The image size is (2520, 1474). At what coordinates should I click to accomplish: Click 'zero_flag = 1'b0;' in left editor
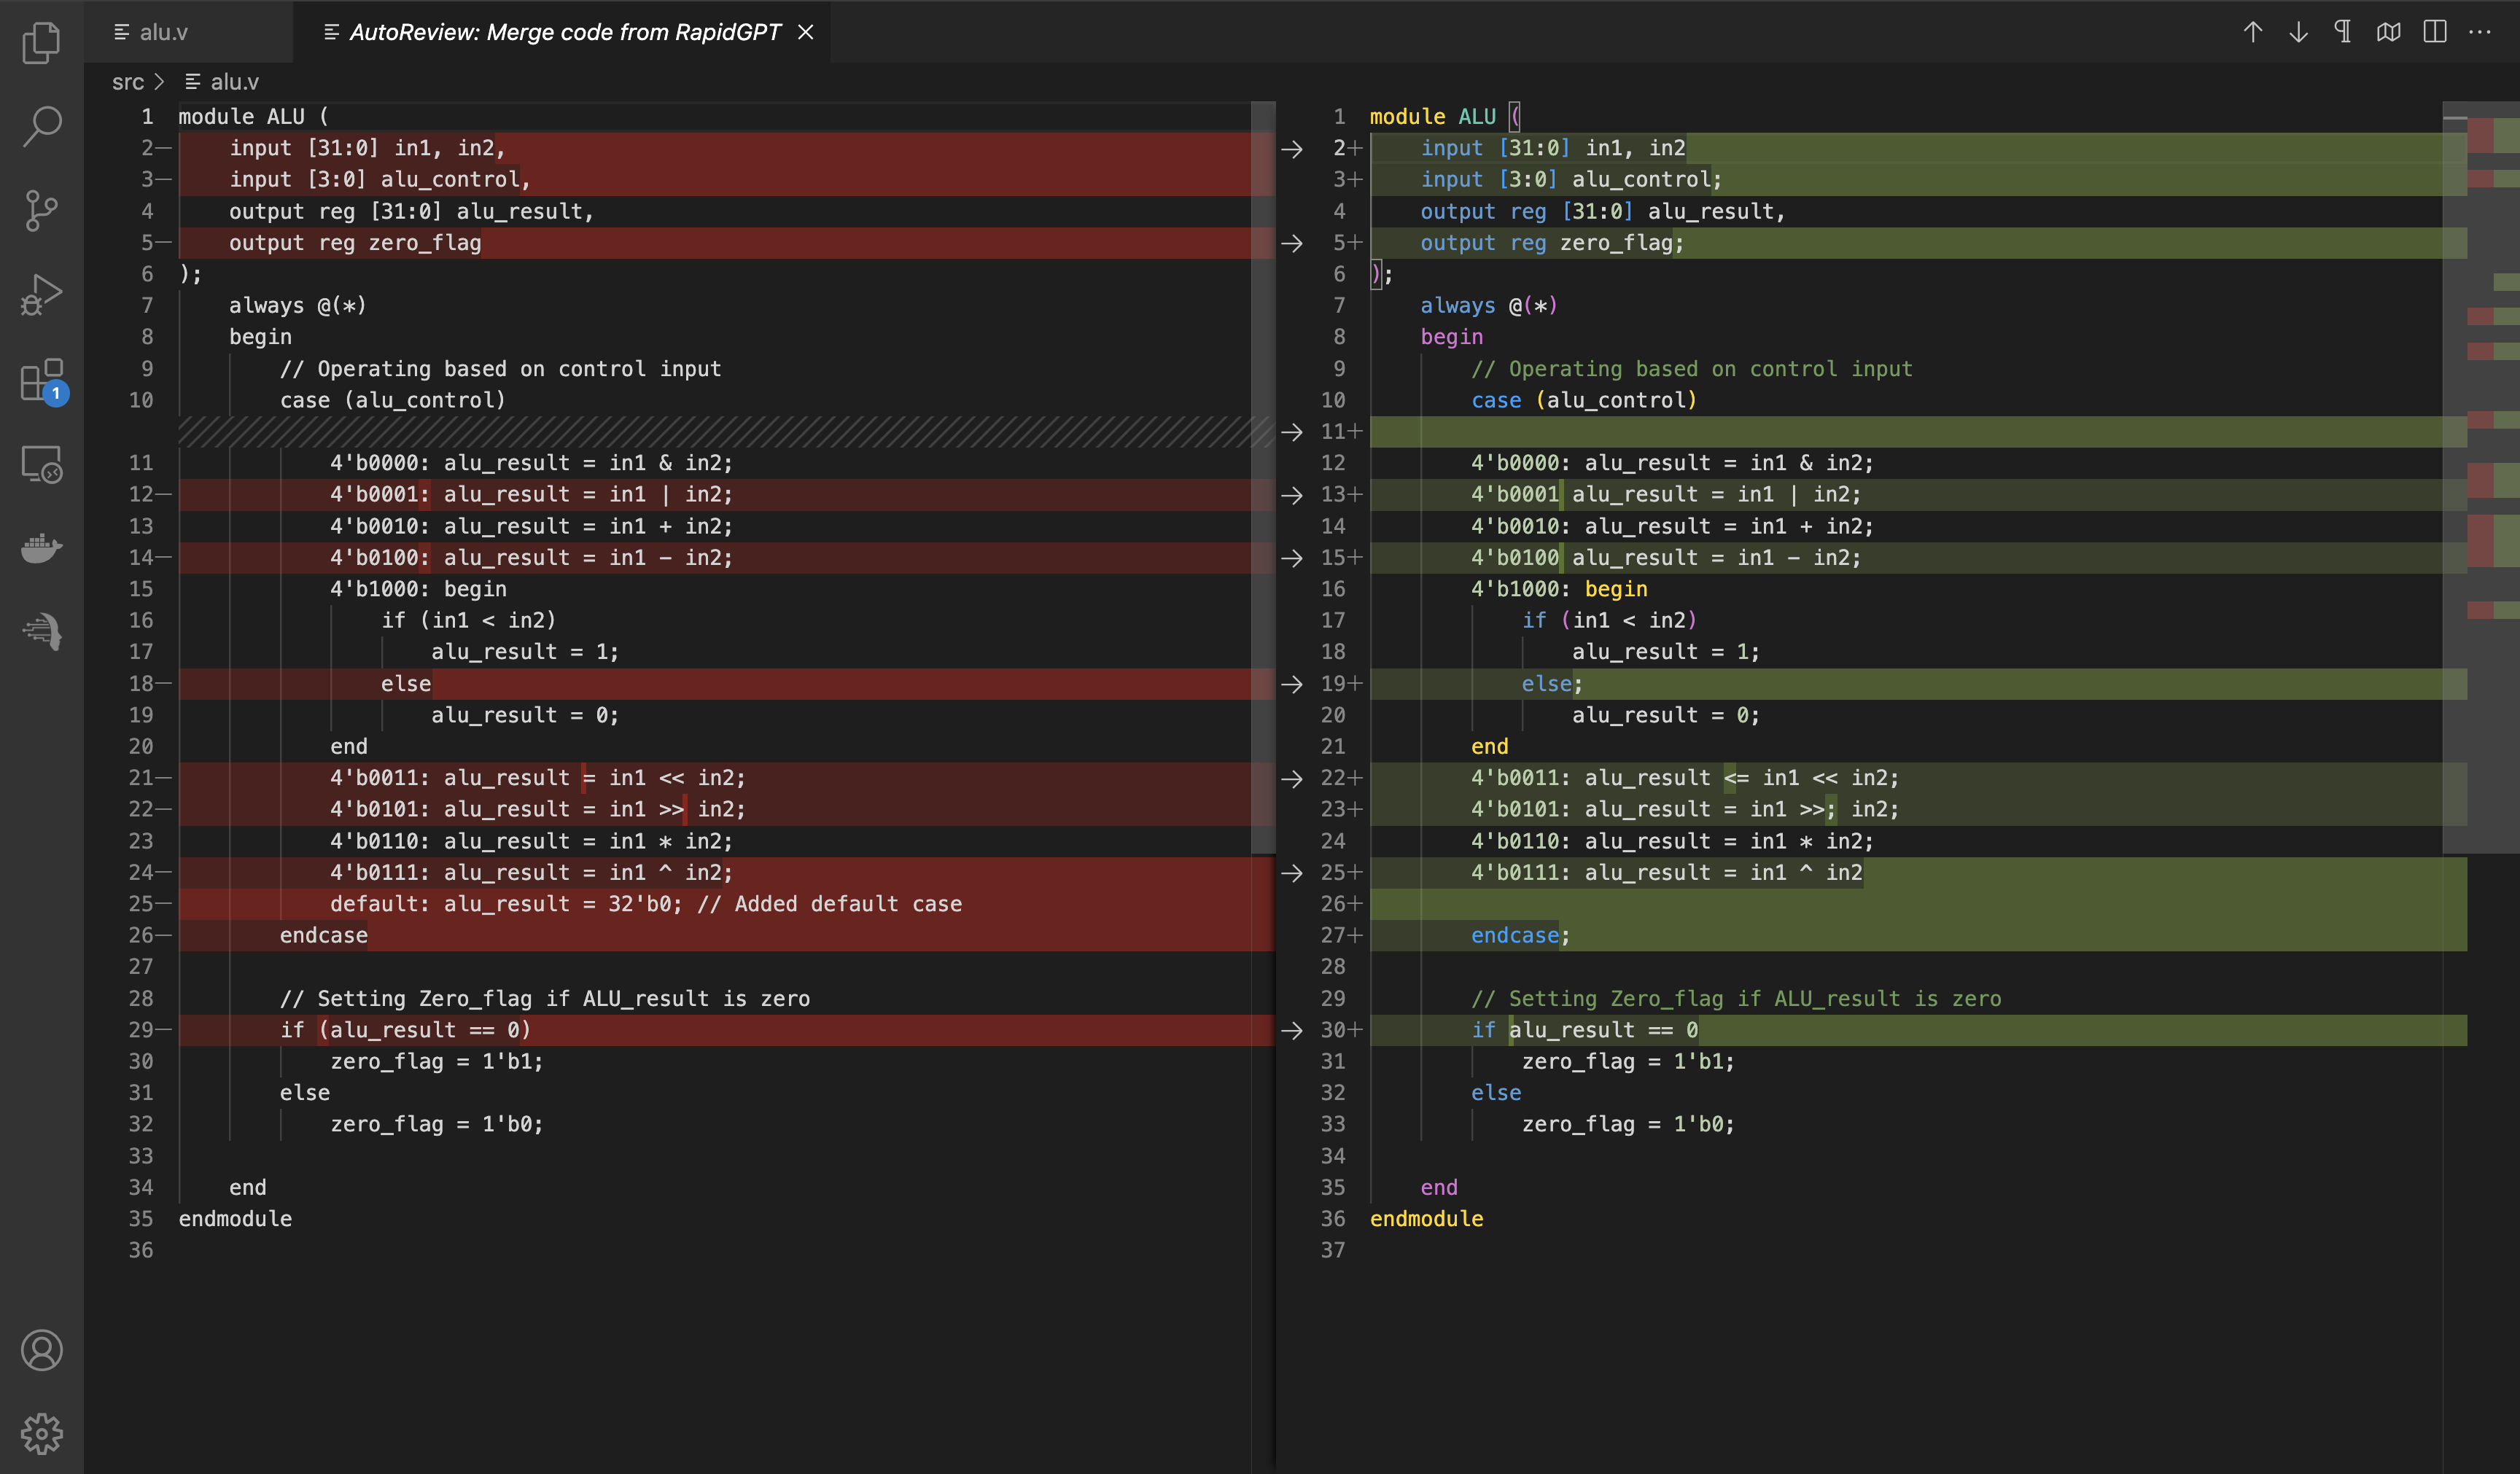click(437, 1124)
